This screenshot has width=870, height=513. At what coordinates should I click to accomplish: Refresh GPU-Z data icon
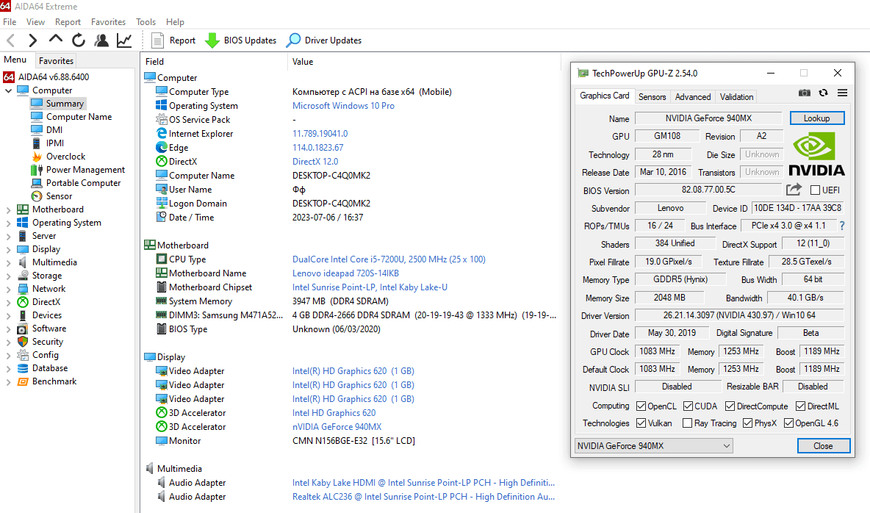click(x=823, y=93)
